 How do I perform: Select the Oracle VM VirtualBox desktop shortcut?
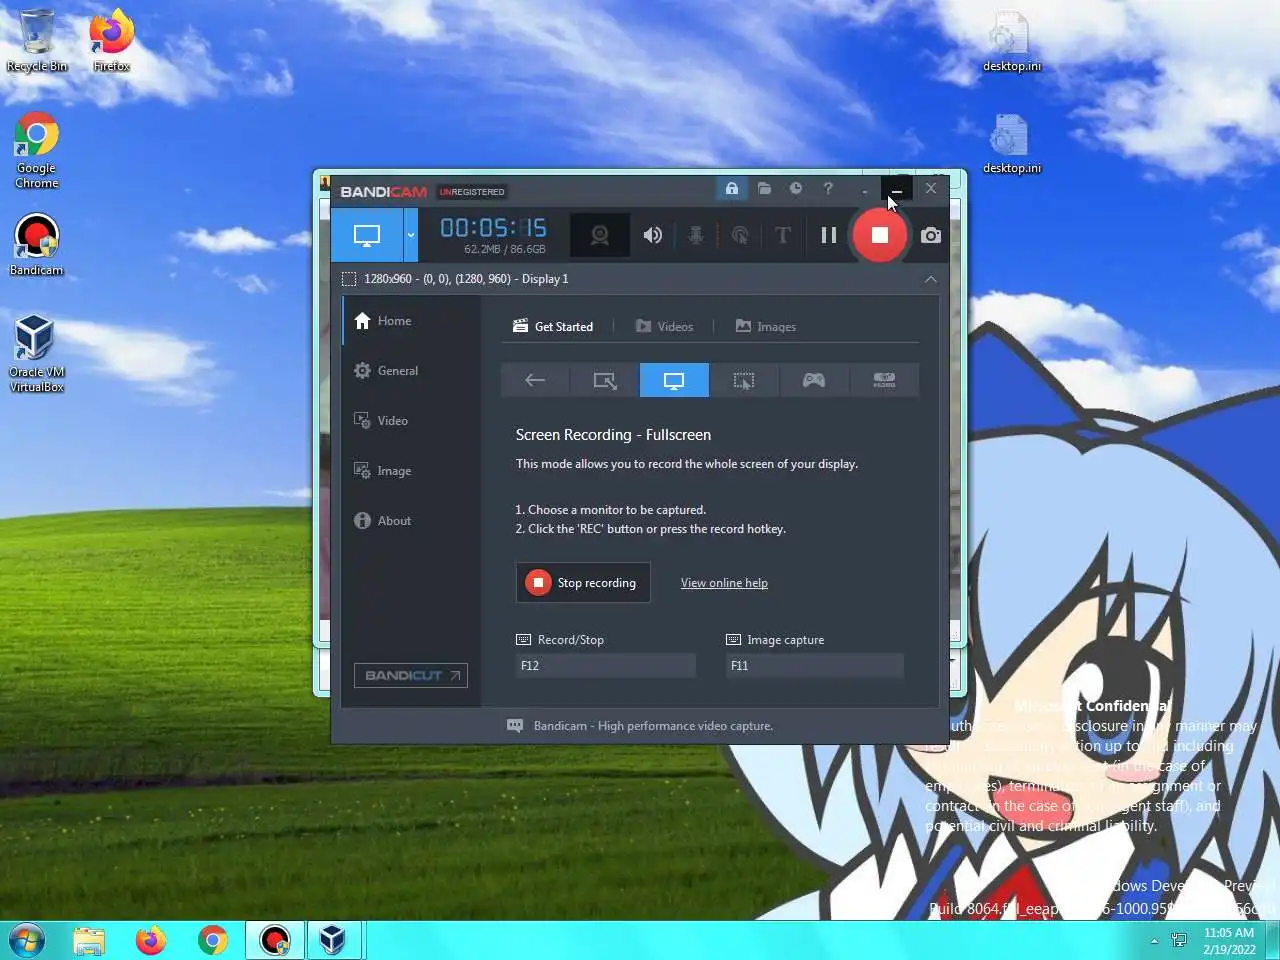point(37,352)
